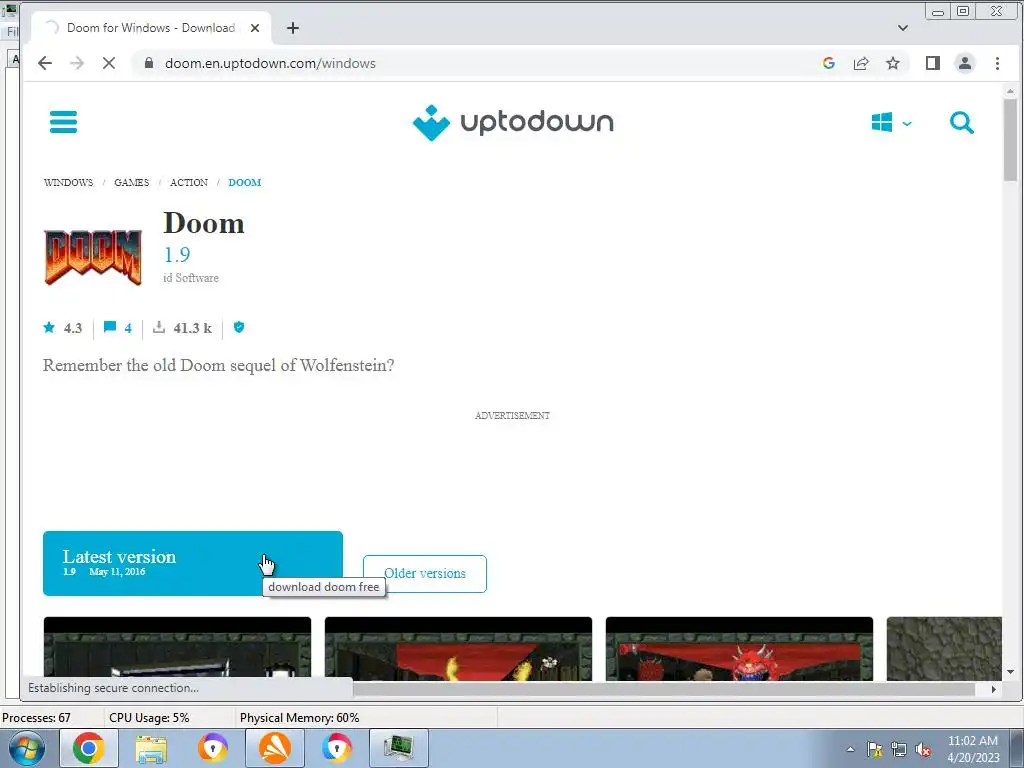Stop loading the page
Image resolution: width=1024 pixels, height=768 pixels.
(x=109, y=63)
